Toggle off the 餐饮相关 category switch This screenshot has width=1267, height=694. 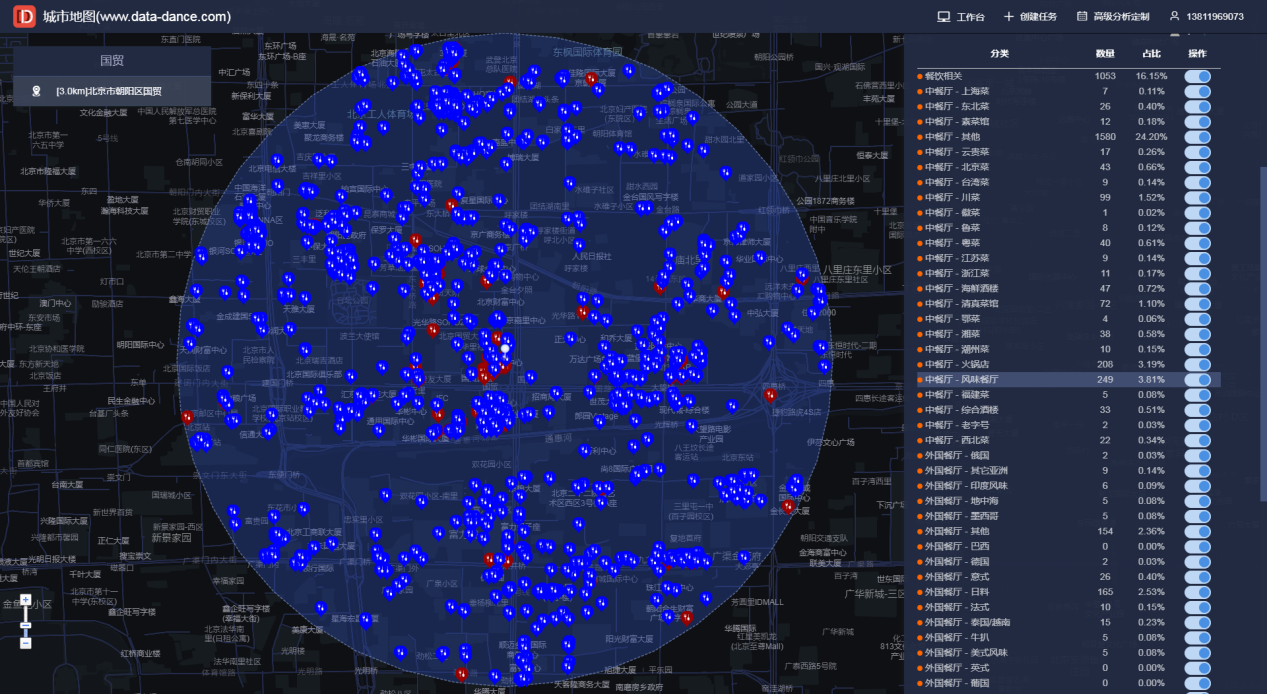point(1197,76)
